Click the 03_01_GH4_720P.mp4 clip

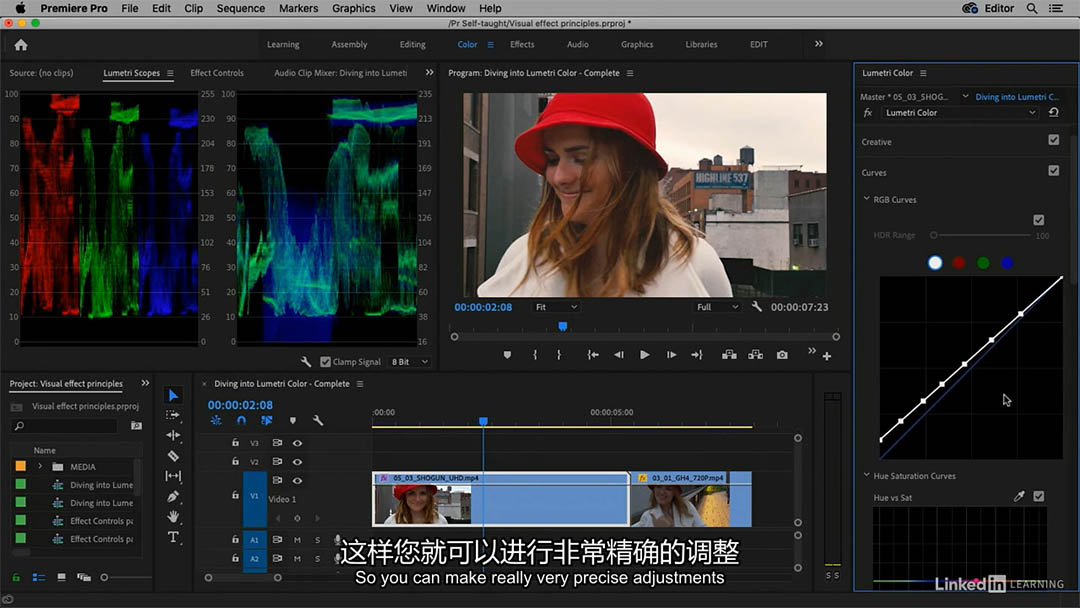691,499
